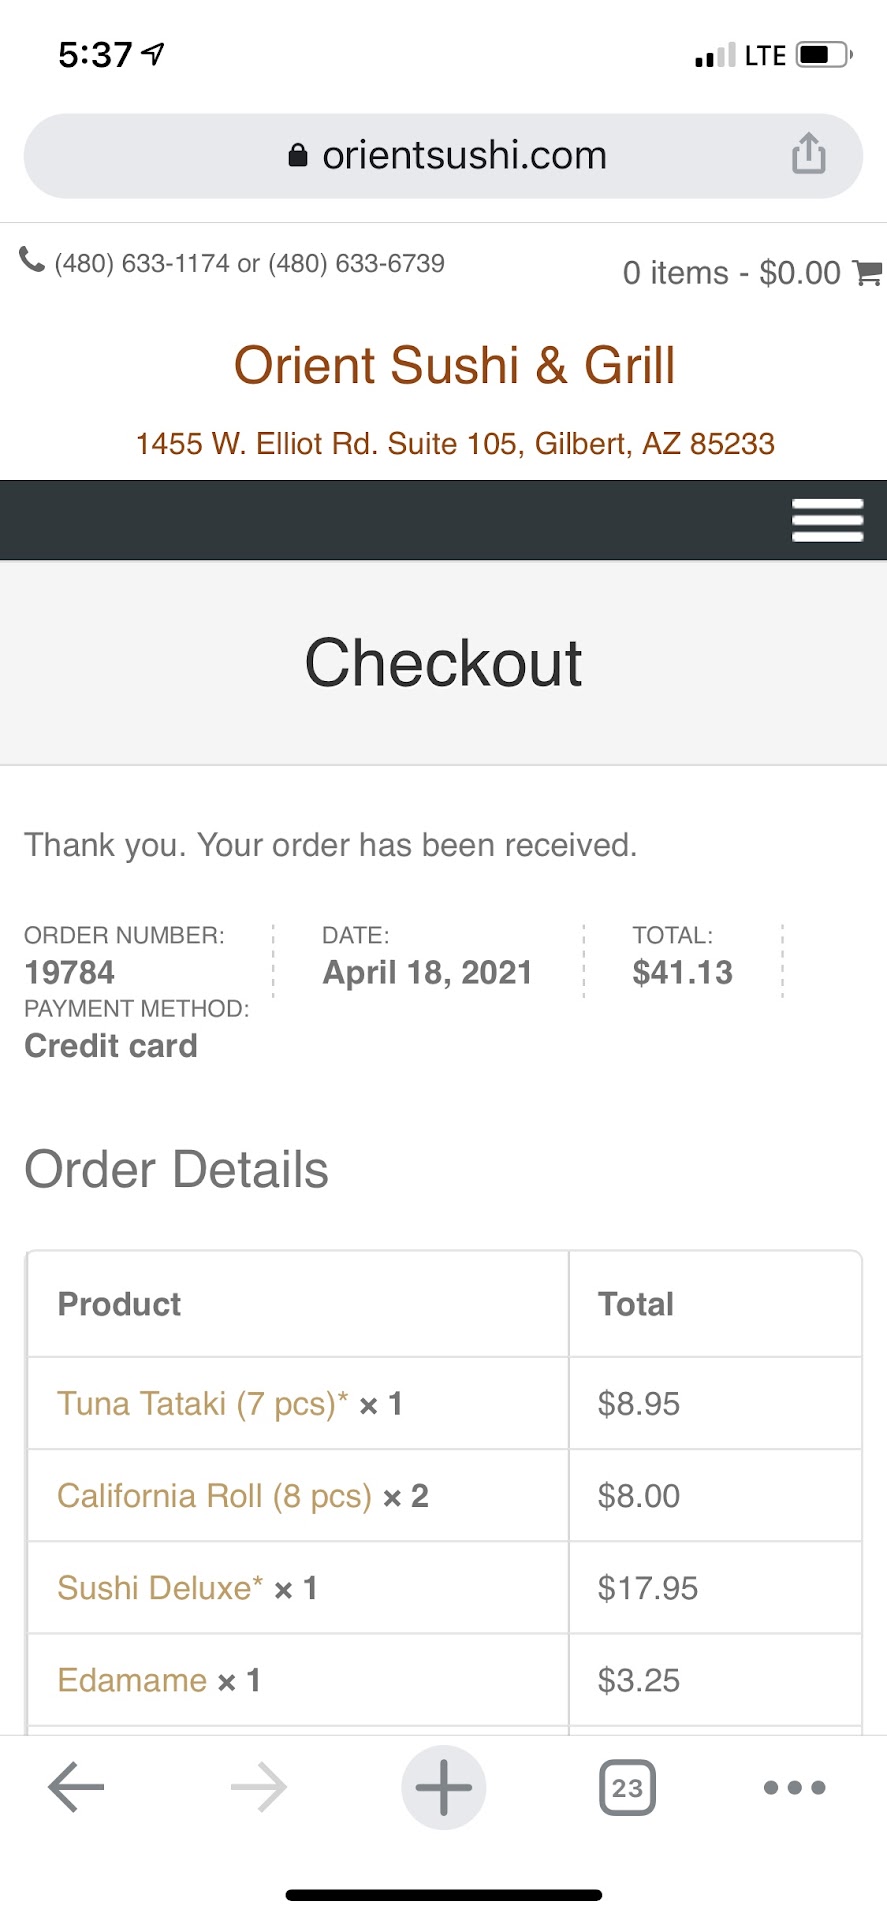Tap the browser forward arrow

[x=258, y=1787]
